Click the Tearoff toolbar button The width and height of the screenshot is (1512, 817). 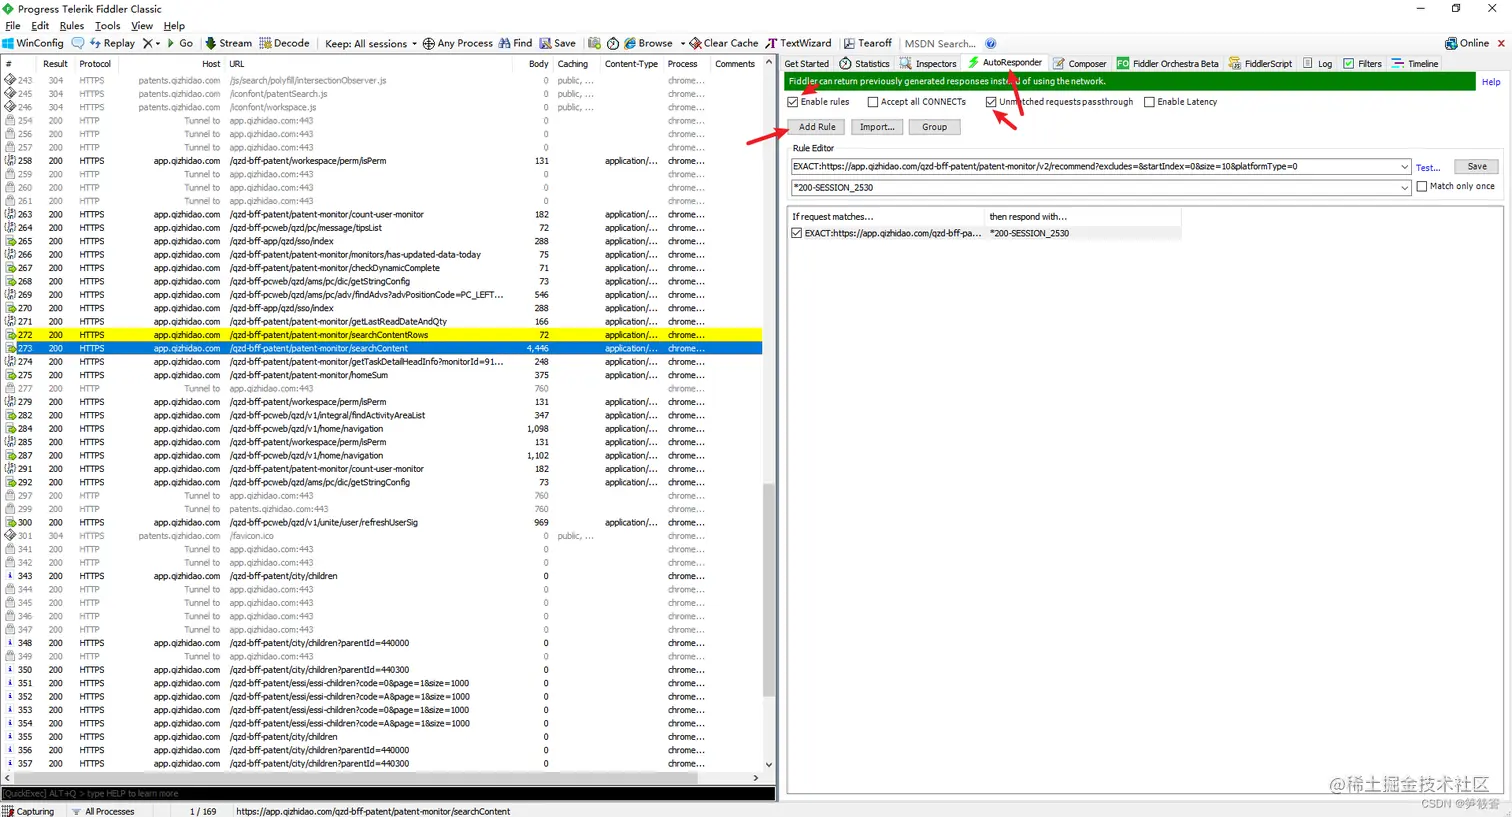(x=867, y=43)
